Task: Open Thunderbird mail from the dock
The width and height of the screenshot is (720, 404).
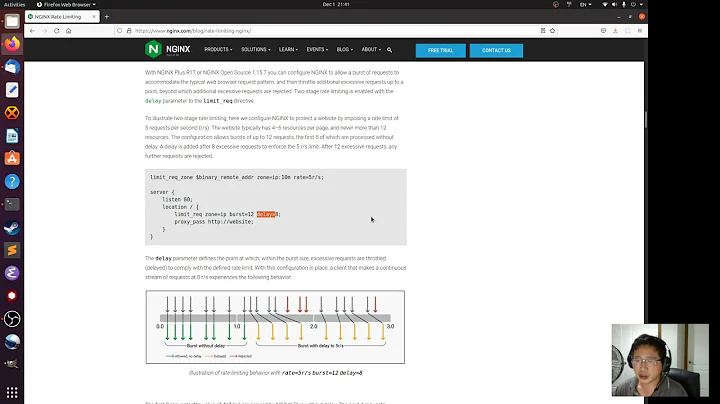Action: pyautogui.click(x=12, y=67)
